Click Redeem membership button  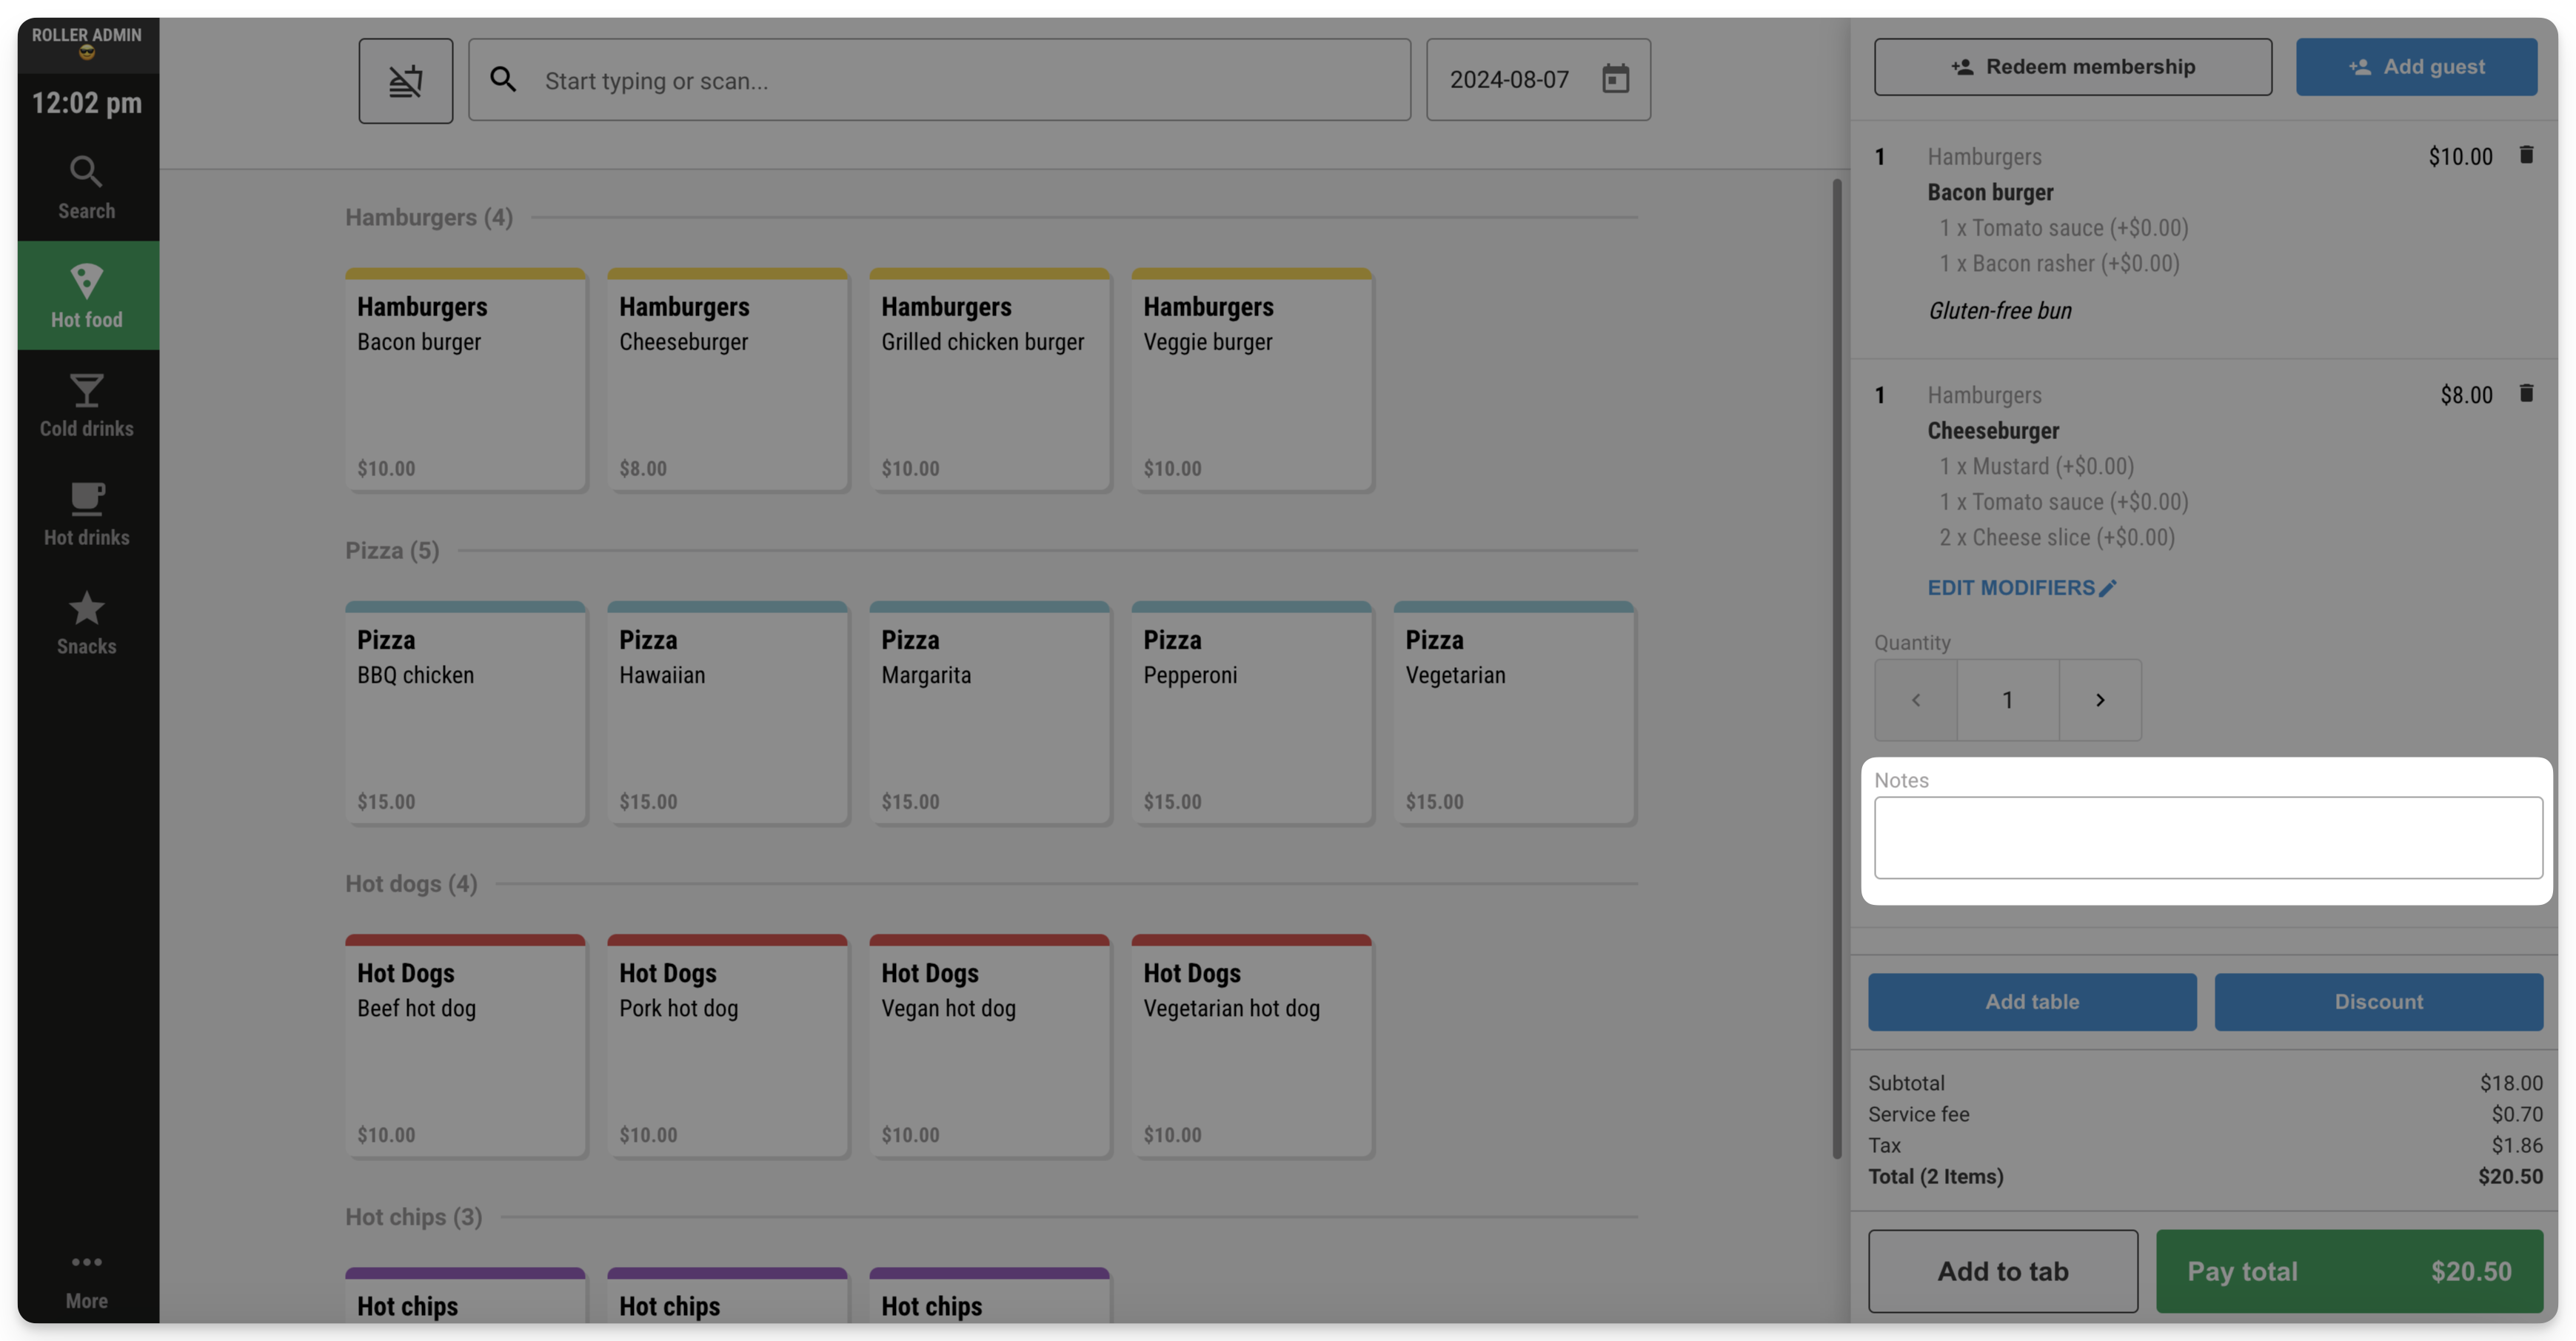pyautogui.click(x=2072, y=67)
